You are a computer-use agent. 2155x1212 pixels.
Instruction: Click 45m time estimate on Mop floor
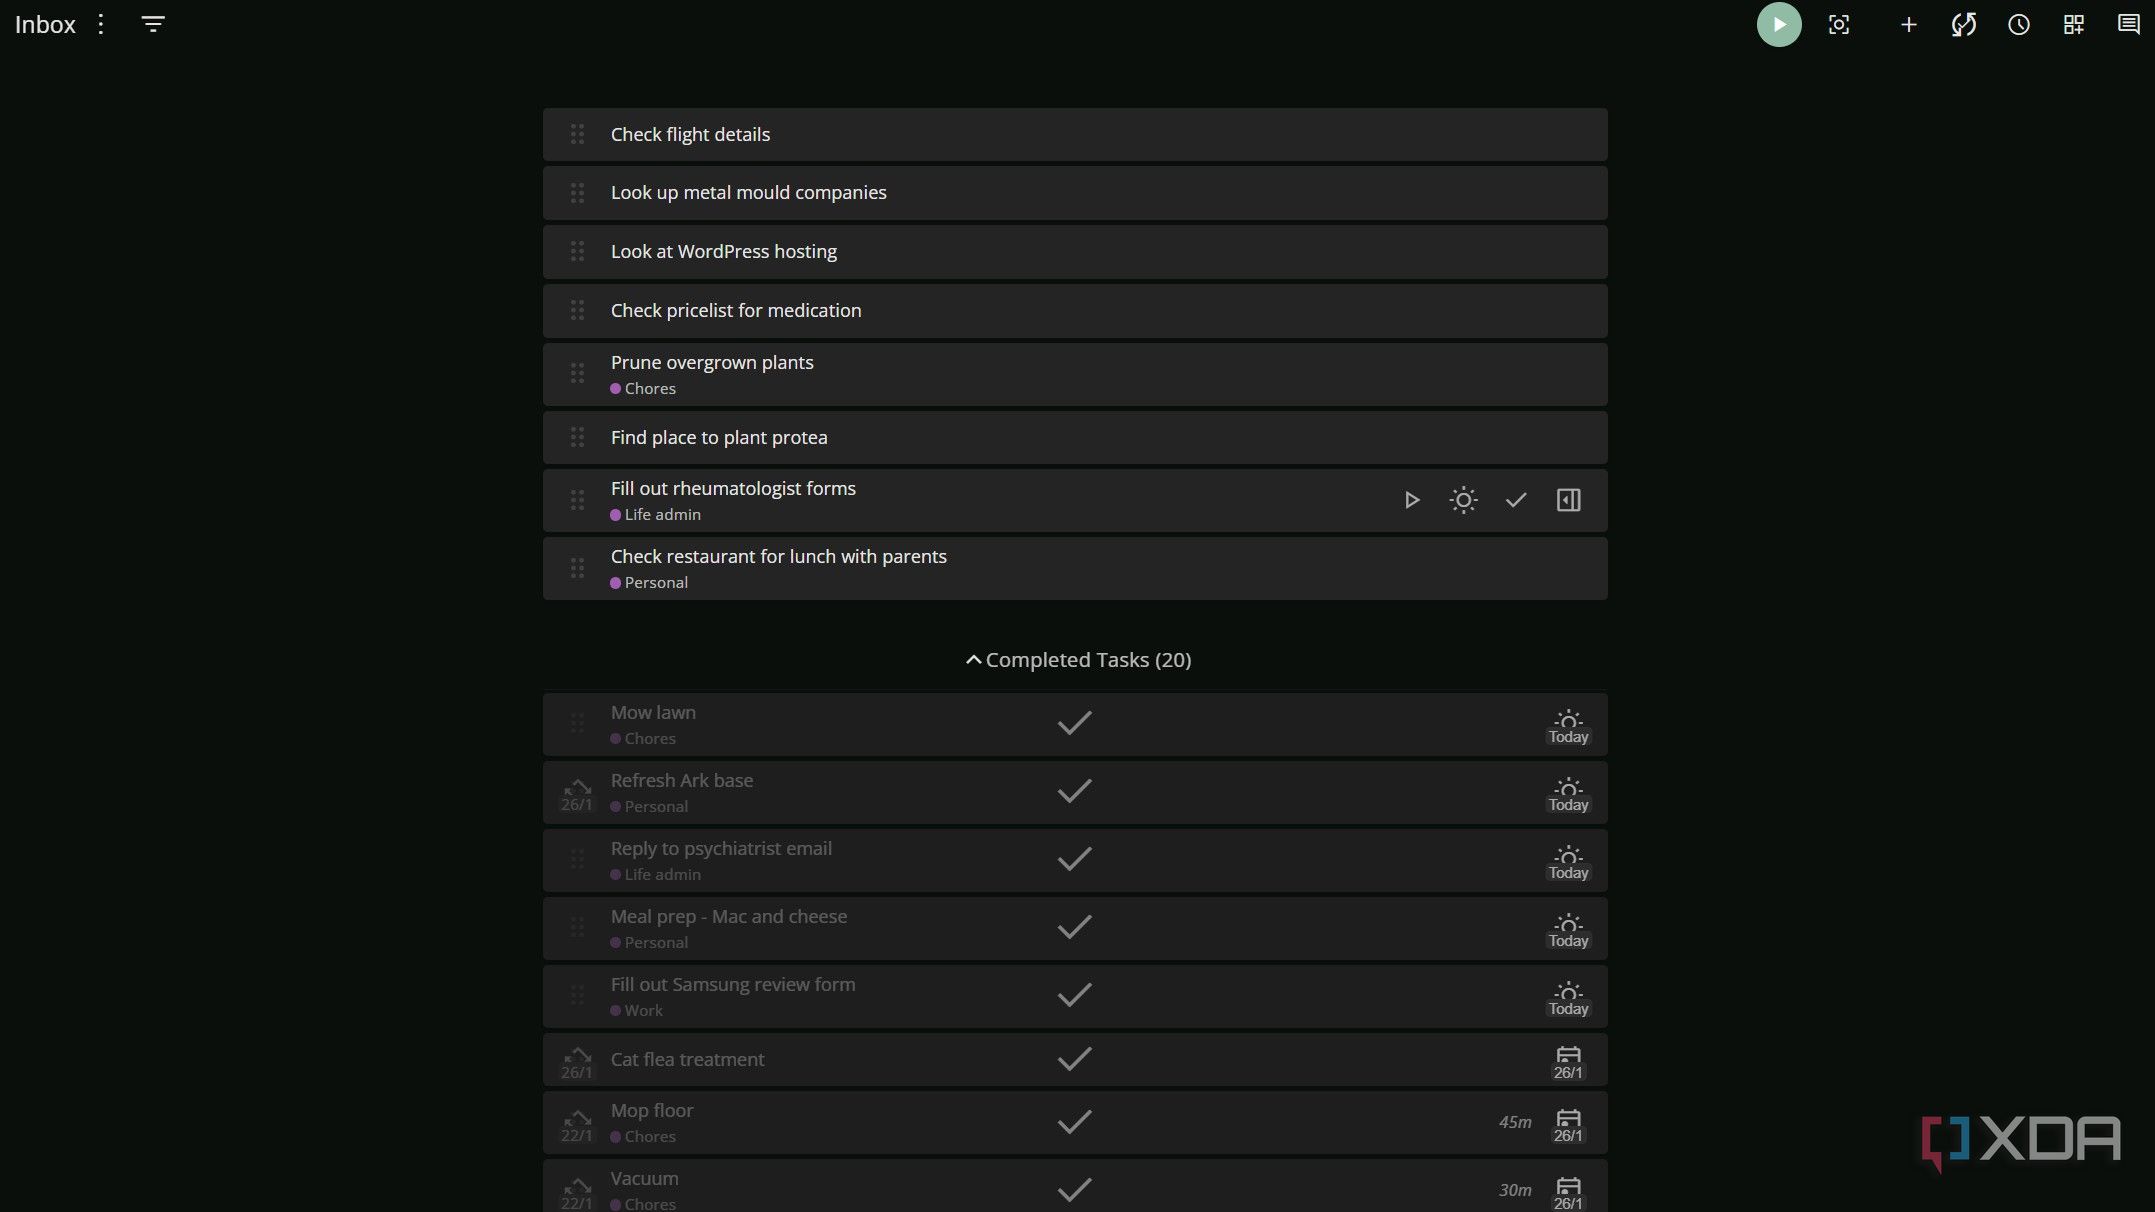[1514, 1123]
